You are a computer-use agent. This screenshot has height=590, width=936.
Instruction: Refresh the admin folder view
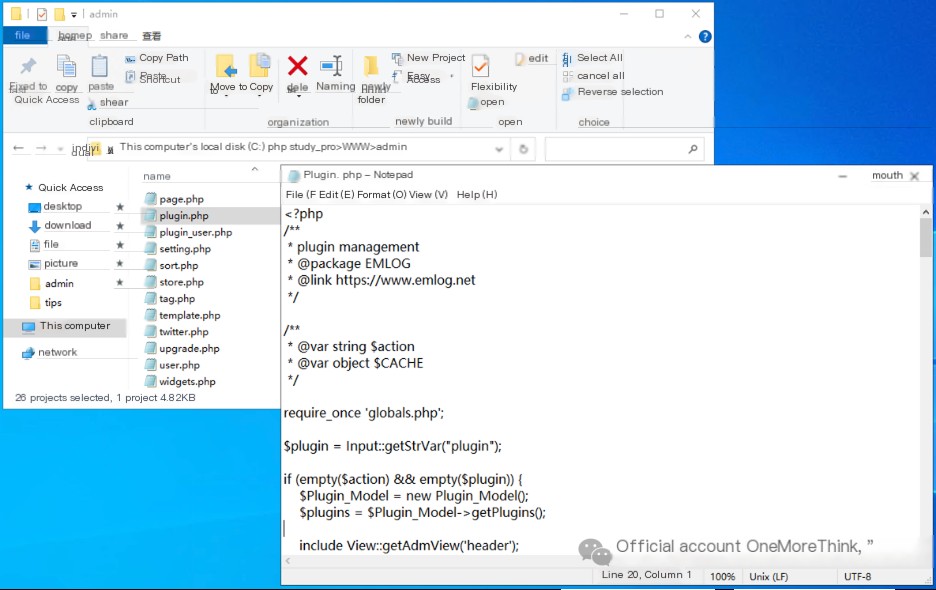(x=523, y=148)
